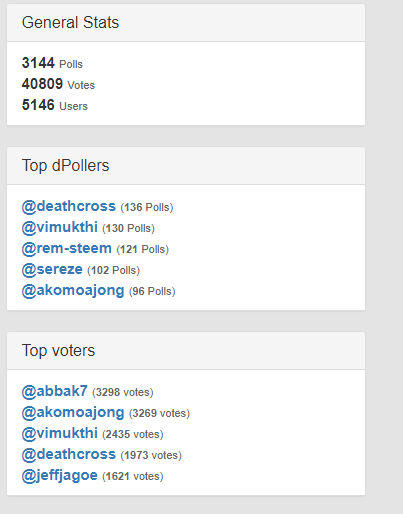Select @akomoajong under Top voters
The height and width of the screenshot is (514, 403).
pyautogui.click(x=73, y=412)
